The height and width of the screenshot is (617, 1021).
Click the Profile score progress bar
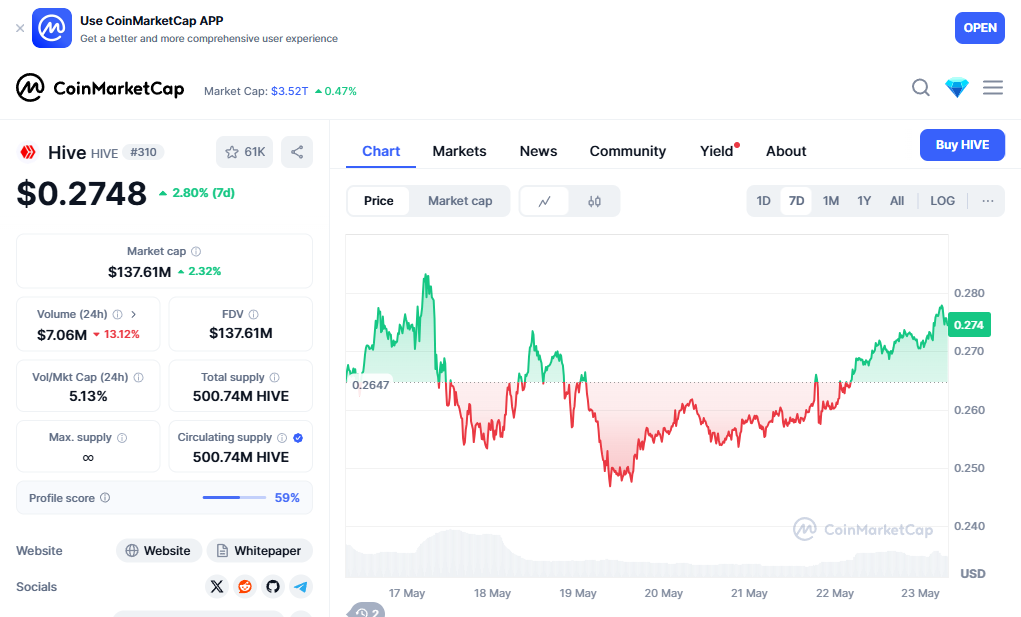click(234, 497)
